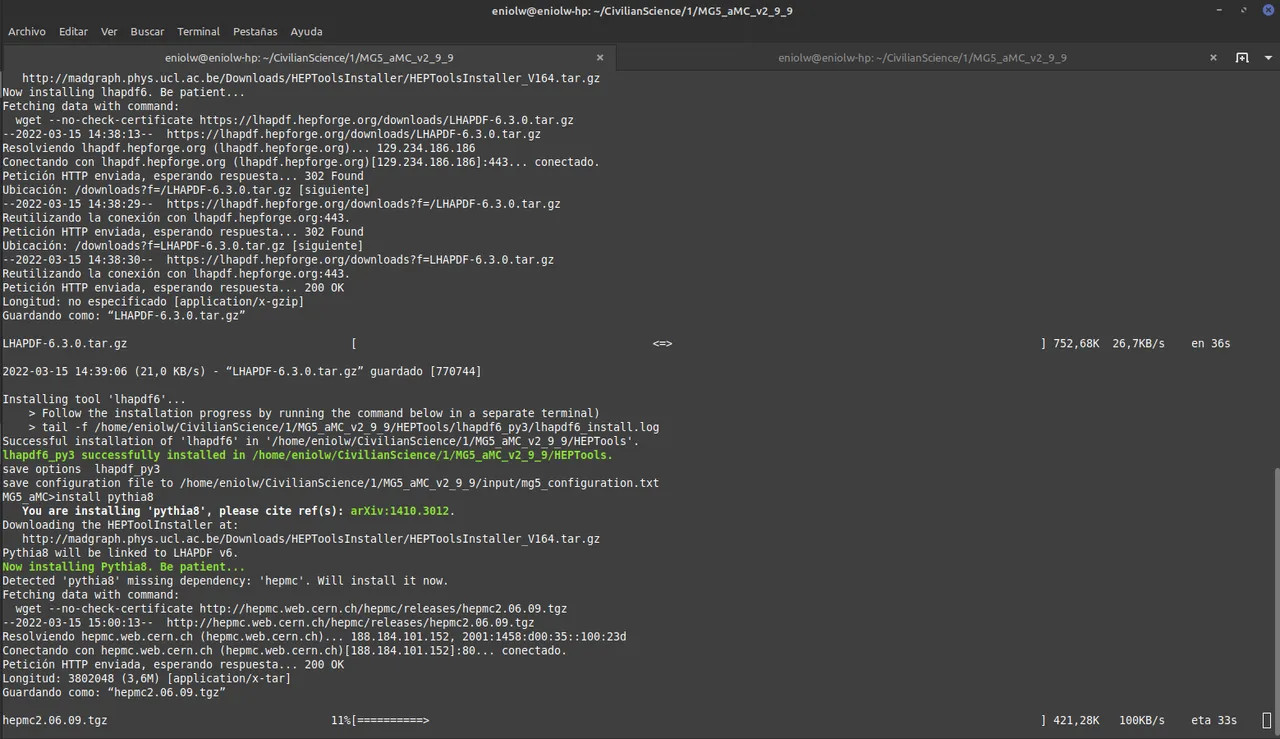The width and height of the screenshot is (1280, 739).
Task: Click the 'Conectando con lhapdf.hepforge.org' line
Action: pyautogui.click(x=301, y=162)
